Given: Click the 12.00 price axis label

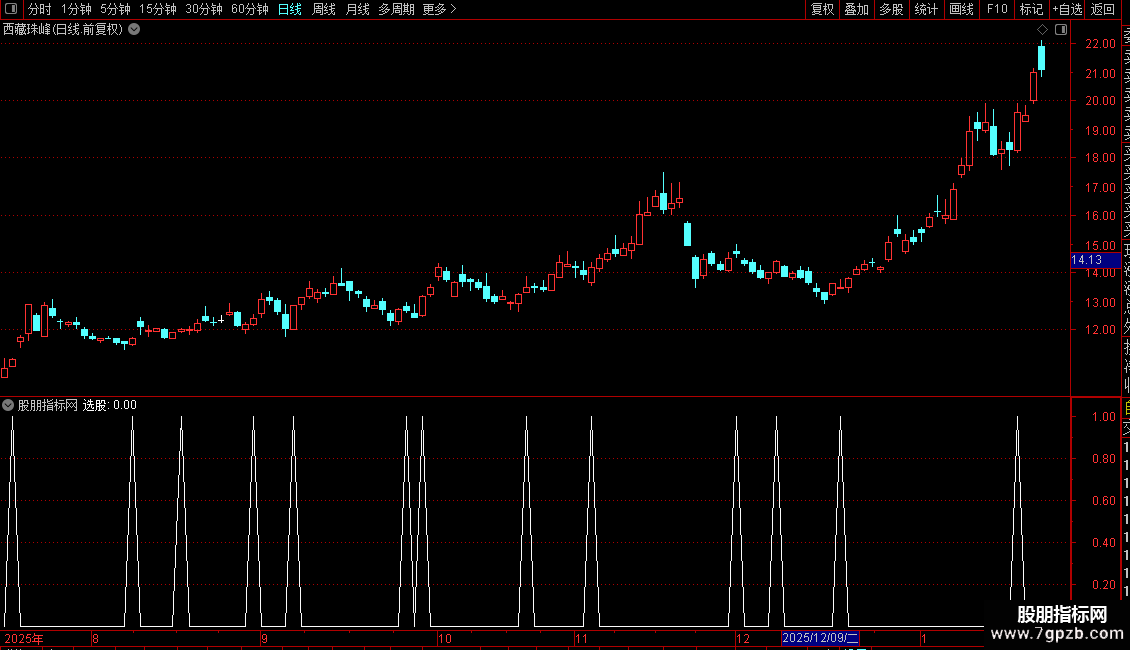Looking at the screenshot, I should pos(1100,330).
